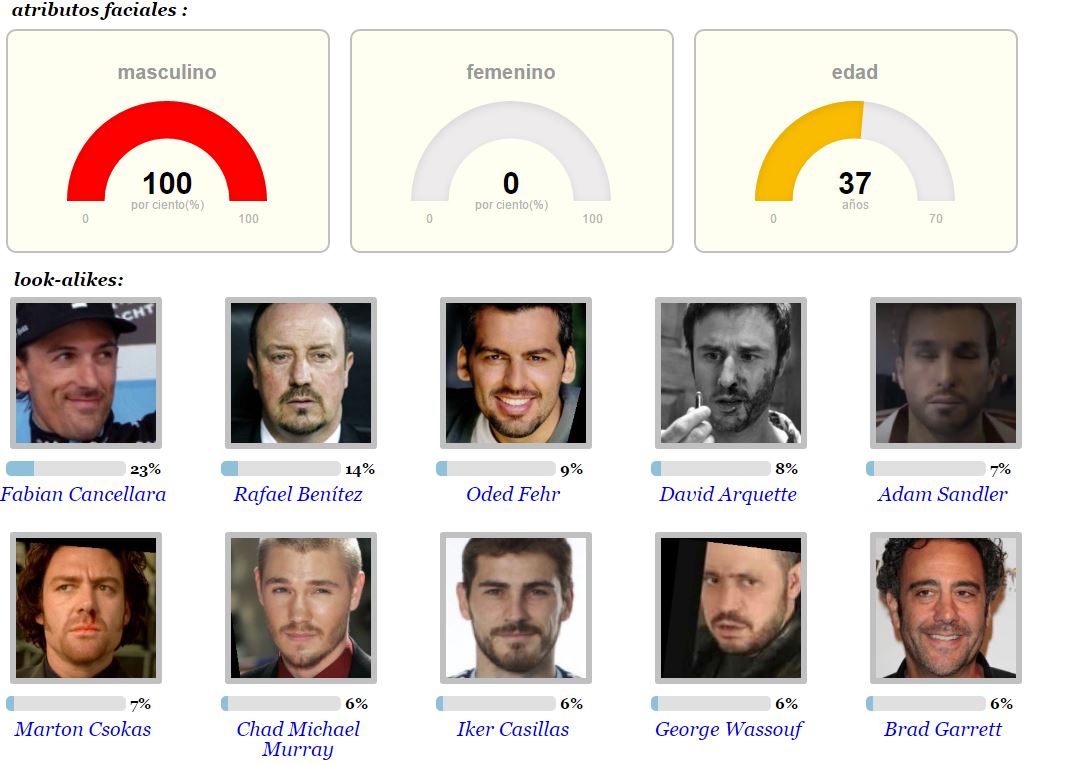Screen dimensions: 1083x765
Task: Click the thumbnail captioned George Wassouf
Action: pyautogui.click(x=731, y=608)
